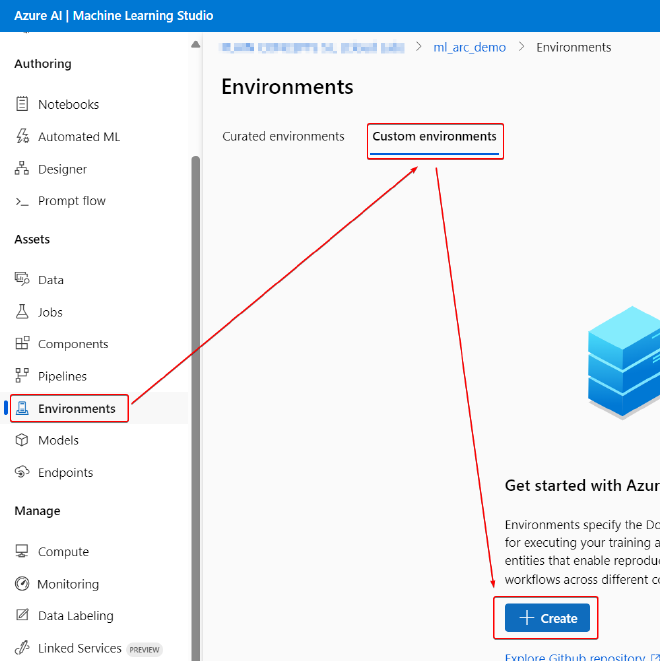Go to Automated ML page
This screenshot has width=660, height=661.
point(79,137)
